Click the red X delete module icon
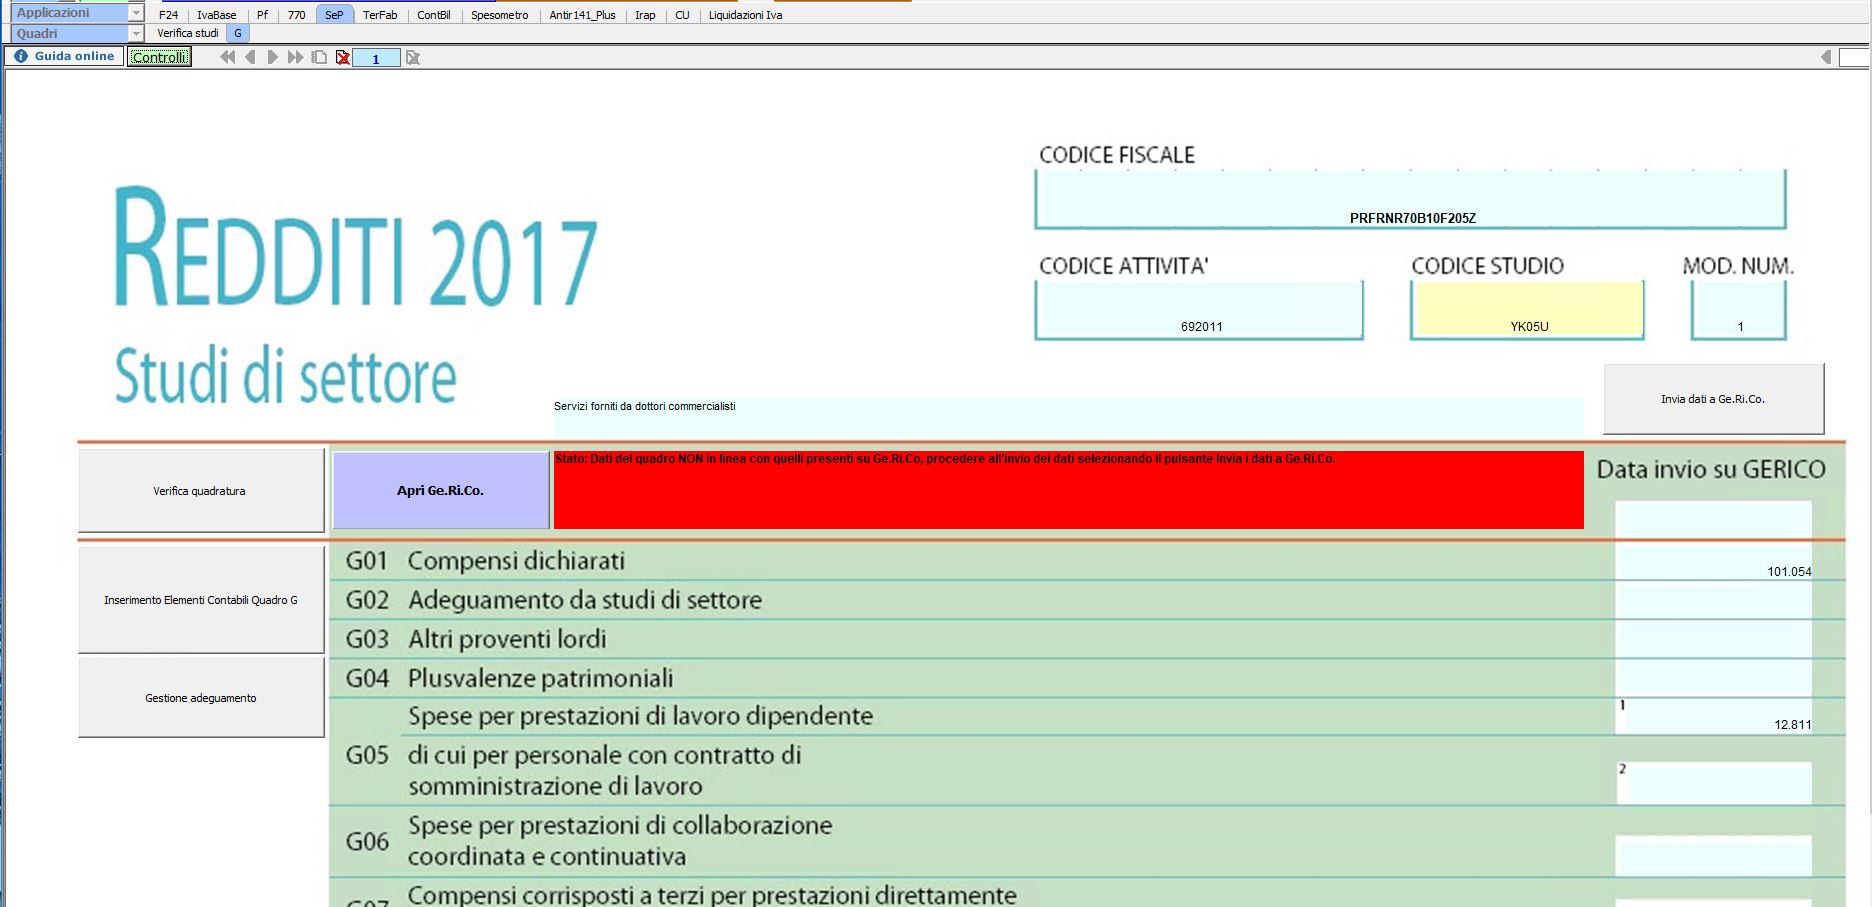Image resolution: width=1872 pixels, height=907 pixels. (x=343, y=58)
